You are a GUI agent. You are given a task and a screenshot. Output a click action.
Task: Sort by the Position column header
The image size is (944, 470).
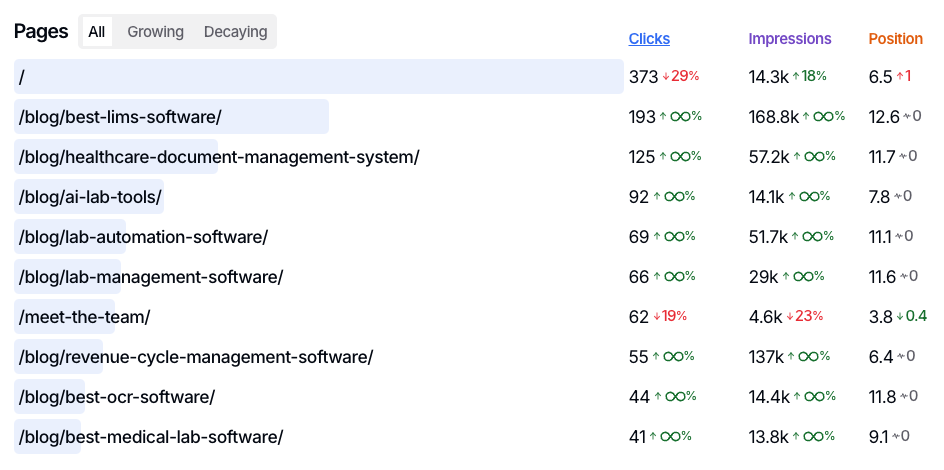click(x=895, y=39)
